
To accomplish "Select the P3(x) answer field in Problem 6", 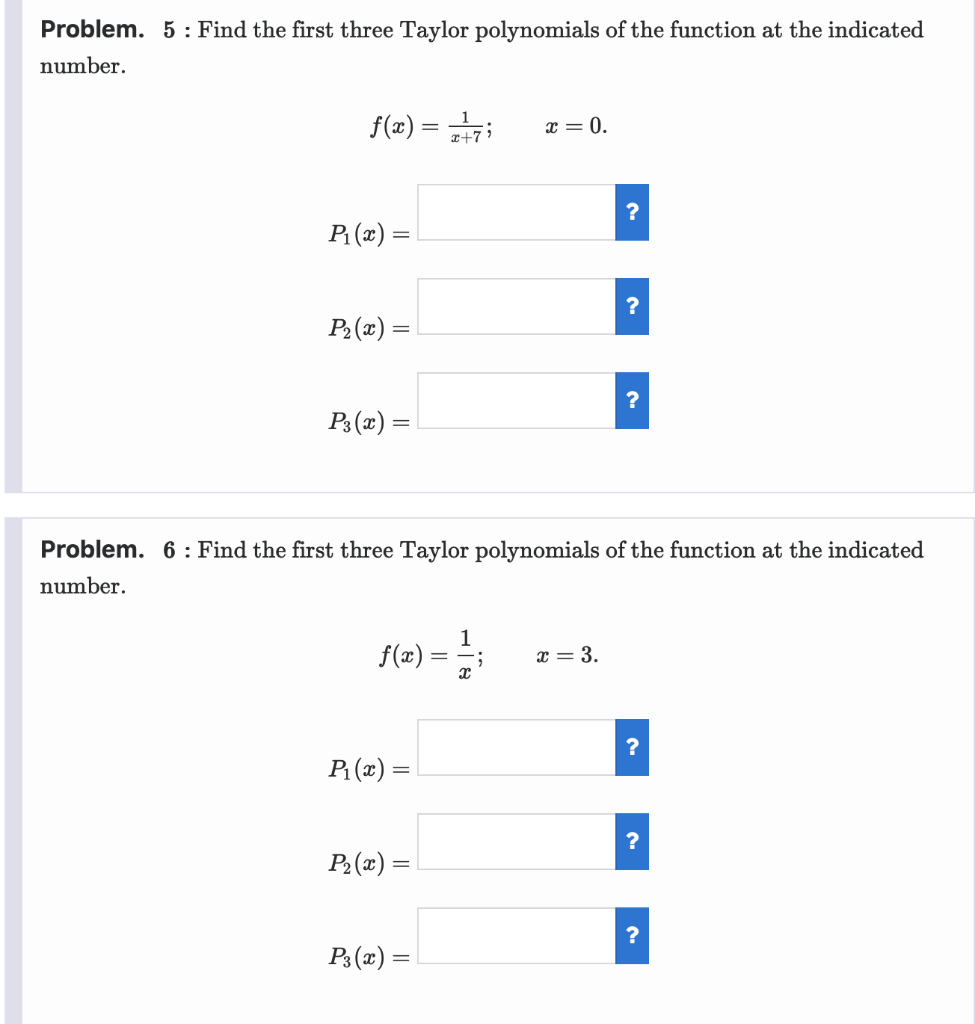I will pos(515,935).
